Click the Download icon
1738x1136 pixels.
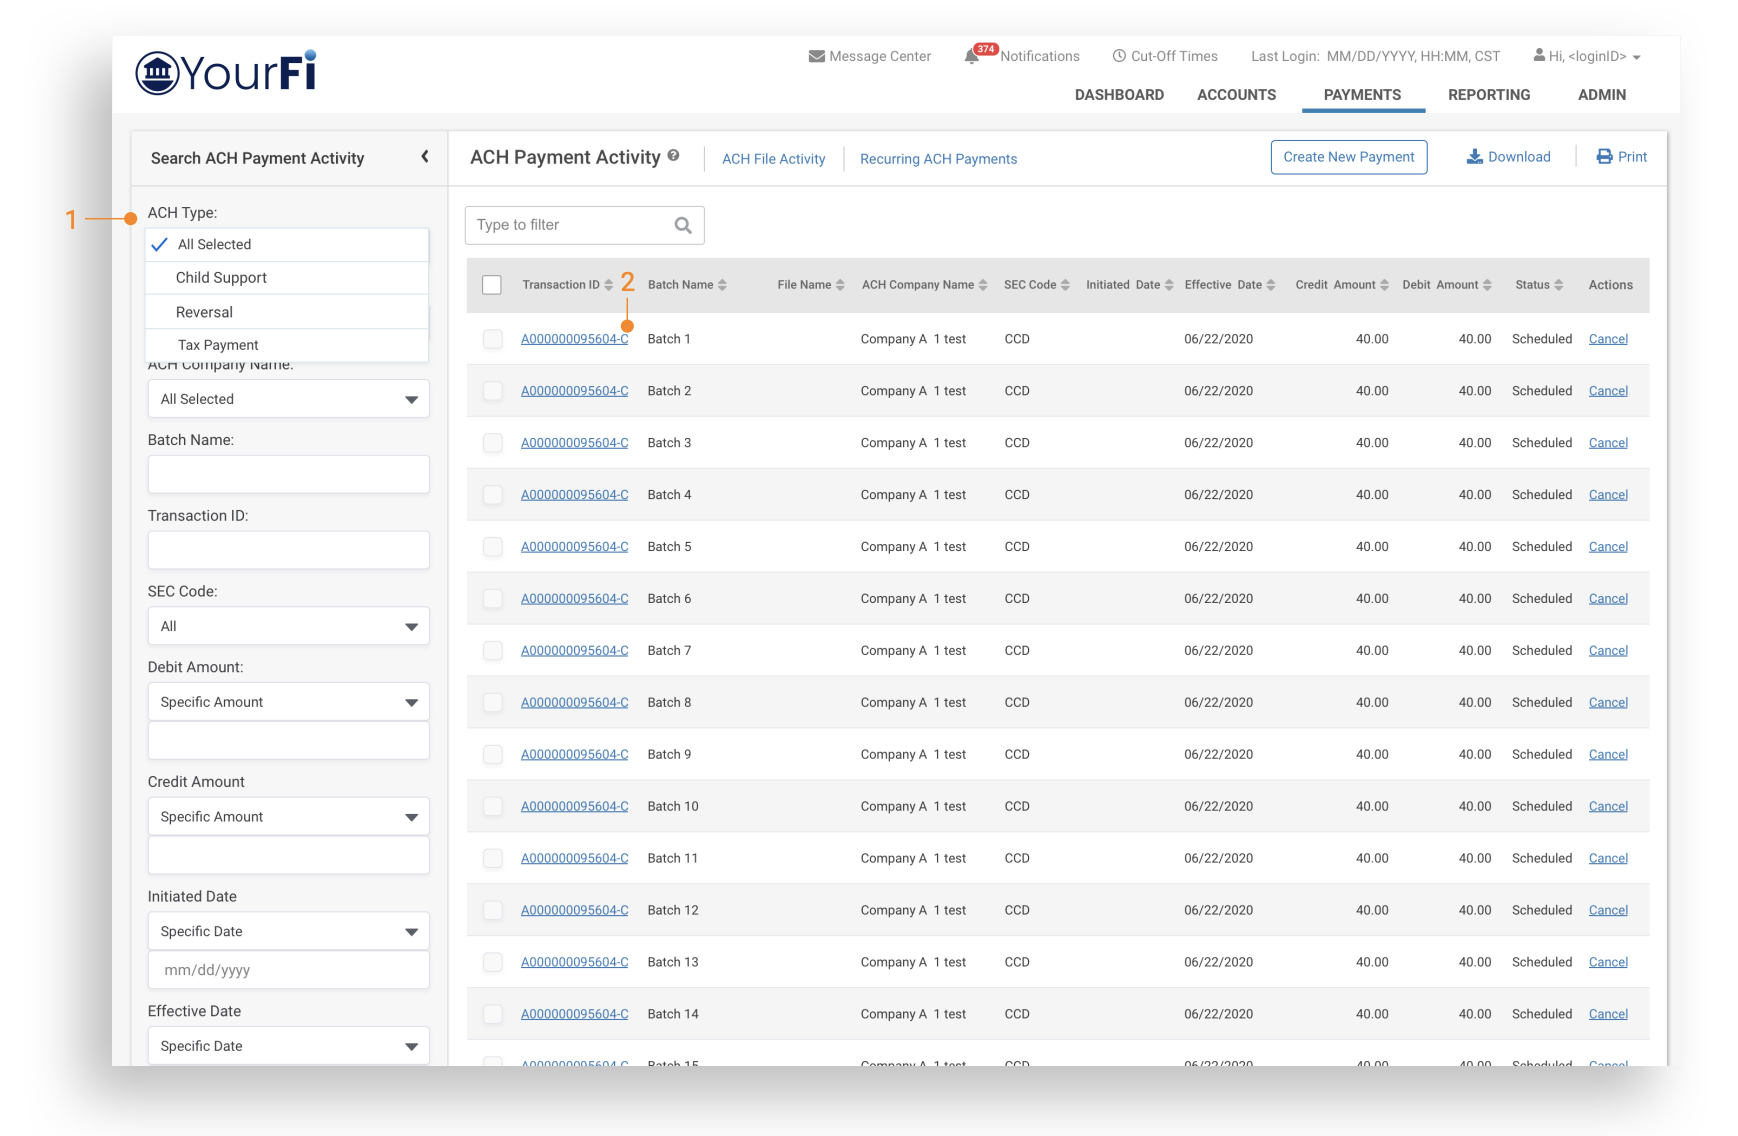coord(1474,157)
